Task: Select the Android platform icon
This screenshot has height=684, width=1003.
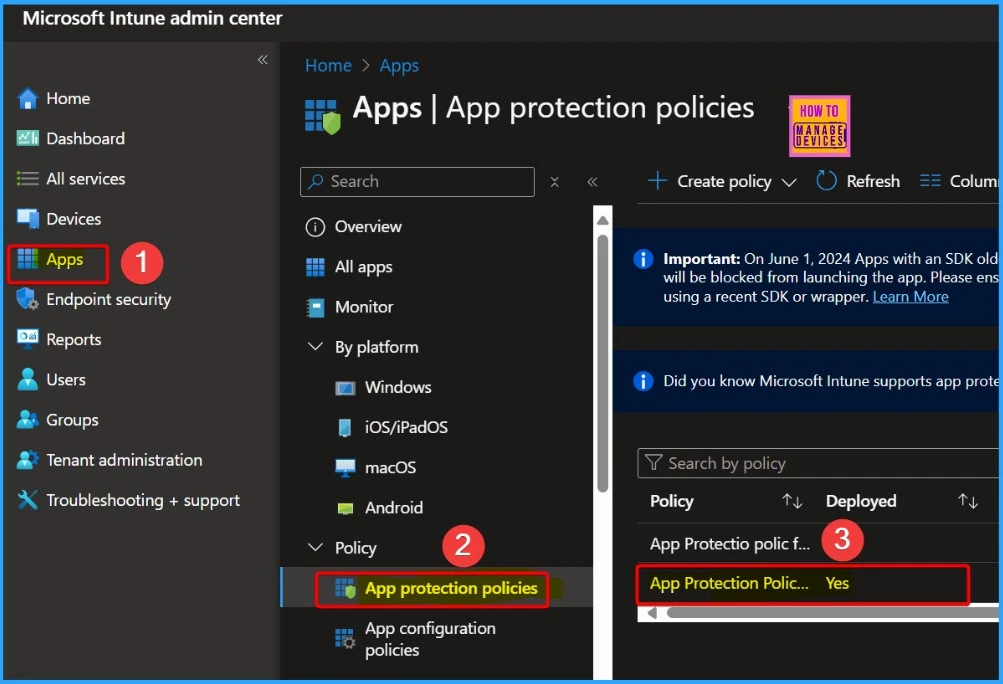Action: tap(345, 508)
